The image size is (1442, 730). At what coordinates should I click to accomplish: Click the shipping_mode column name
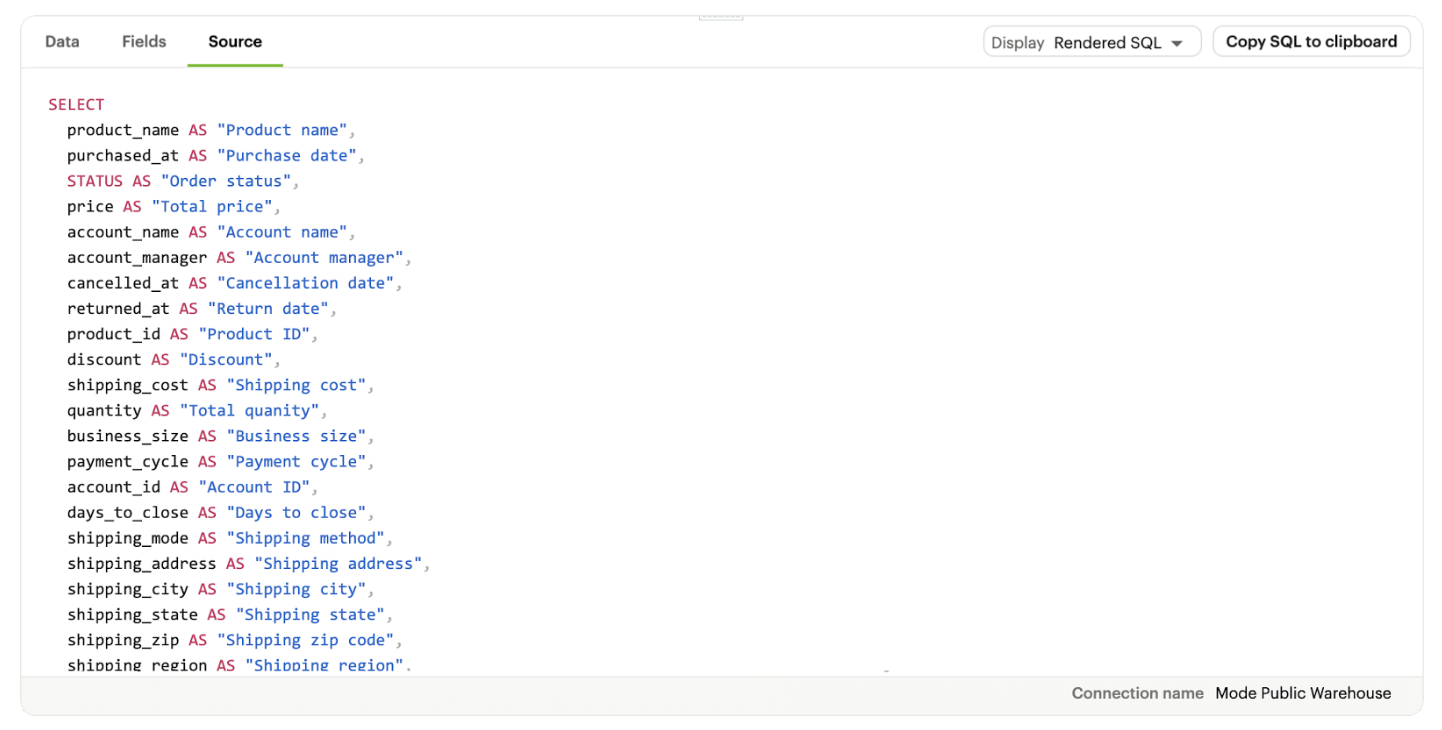coord(128,538)
